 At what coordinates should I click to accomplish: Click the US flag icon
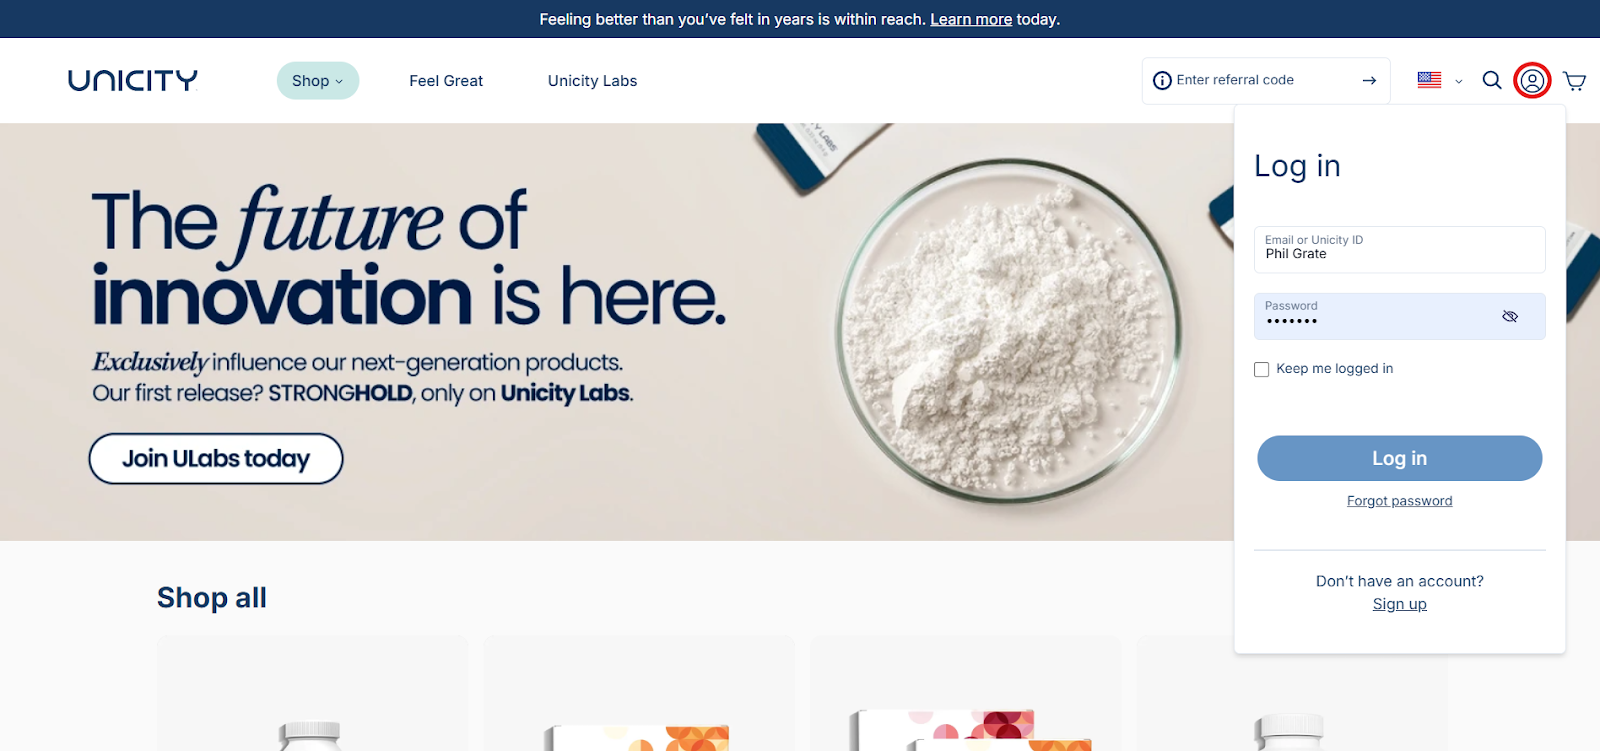[x=1429, y=80]
